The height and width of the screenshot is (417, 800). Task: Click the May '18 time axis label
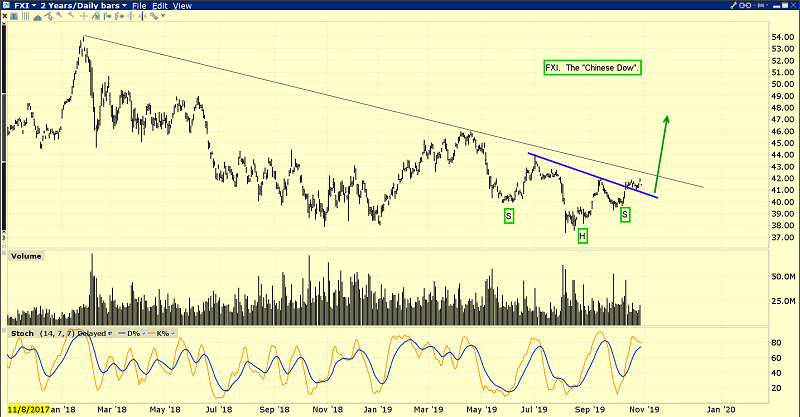(x=165, y=409)
